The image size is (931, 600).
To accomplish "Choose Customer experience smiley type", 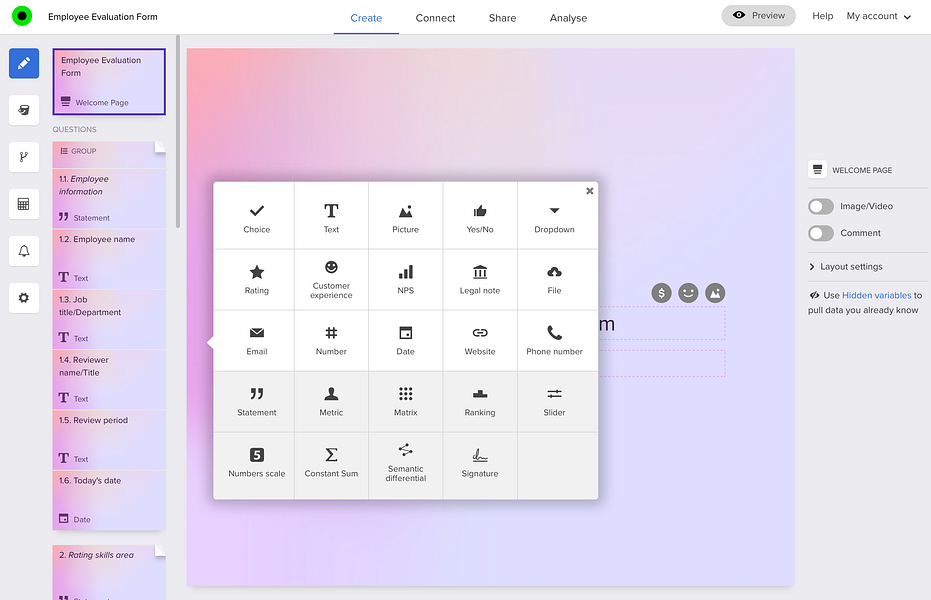I will [331, 280].
